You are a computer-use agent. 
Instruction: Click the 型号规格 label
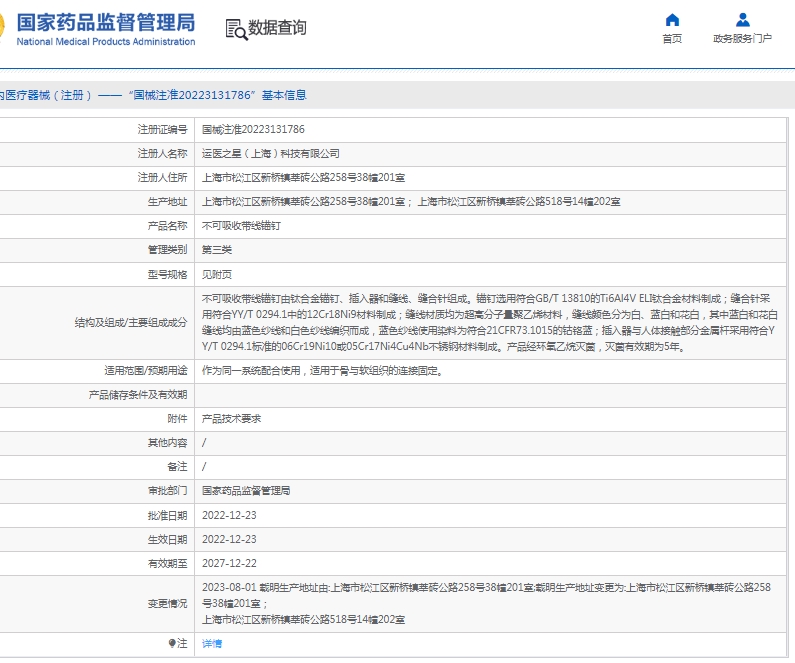[x=167, y=274]
